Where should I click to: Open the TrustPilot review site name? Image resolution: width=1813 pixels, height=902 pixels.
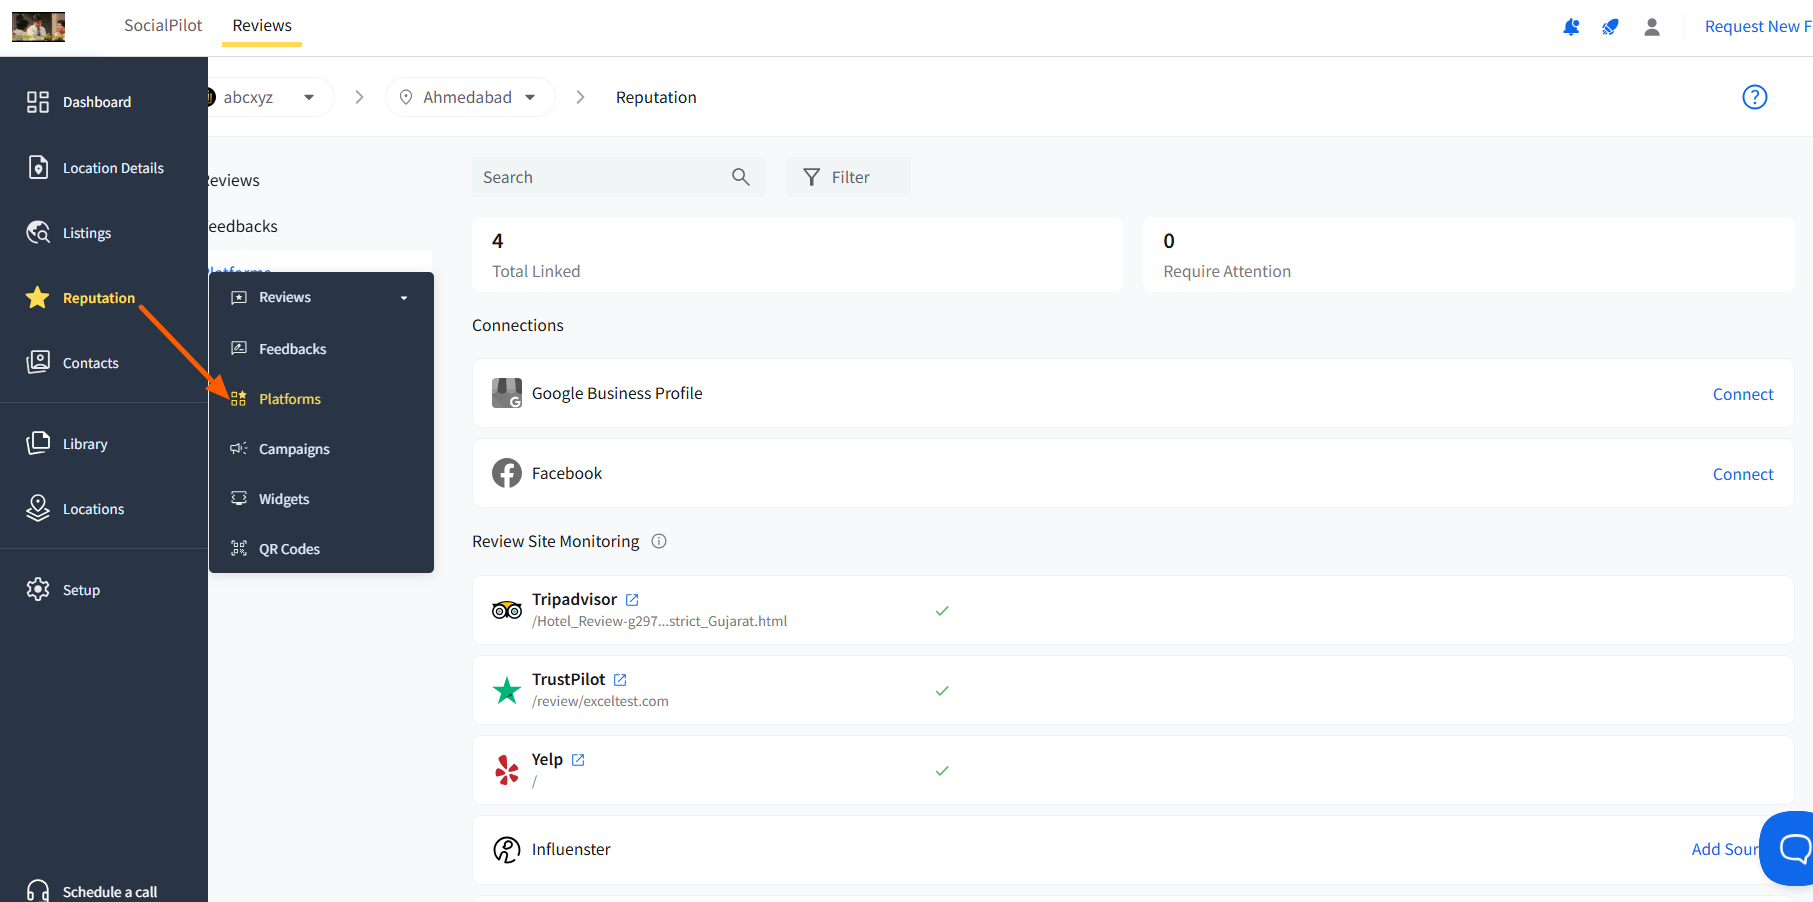tap(568, 679)
